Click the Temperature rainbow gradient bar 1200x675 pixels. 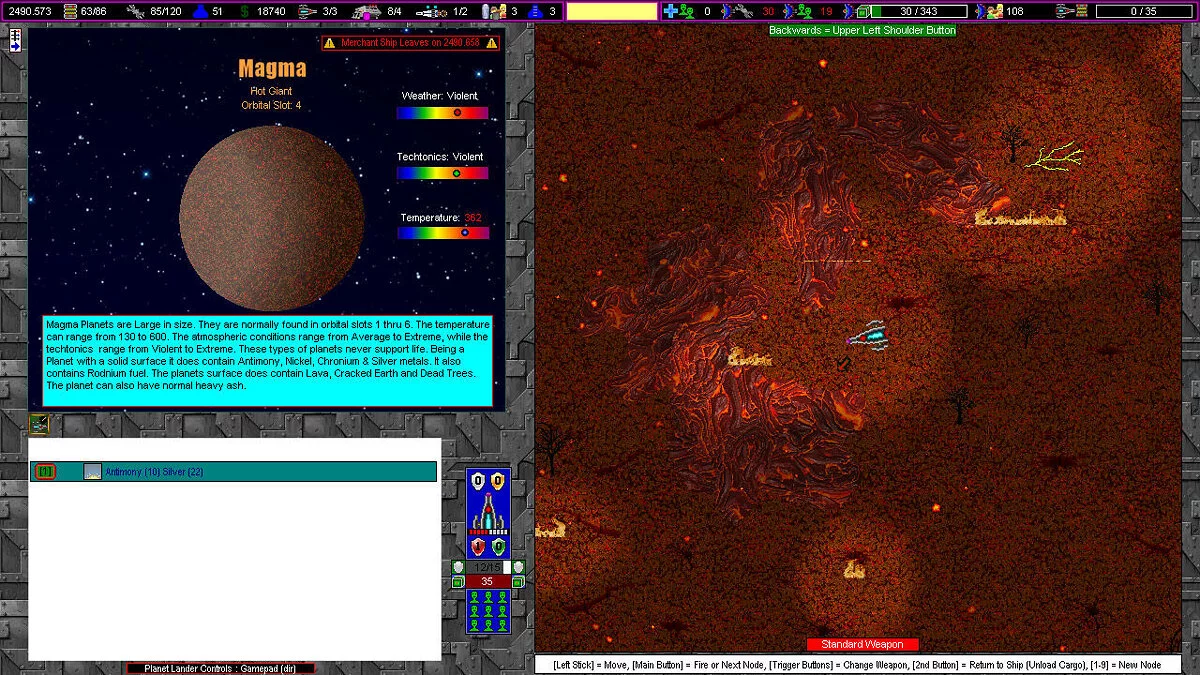pyautogui.click(x=442, y=233)
